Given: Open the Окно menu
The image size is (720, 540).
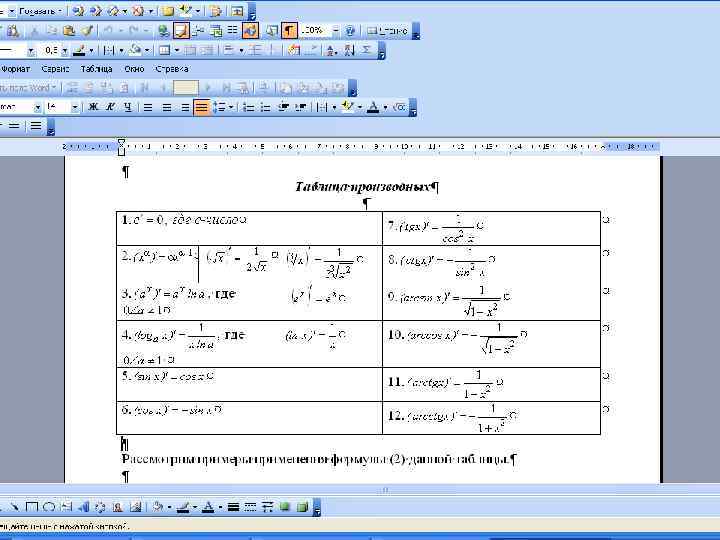Looking at the screenshot, I should [134, 69].
